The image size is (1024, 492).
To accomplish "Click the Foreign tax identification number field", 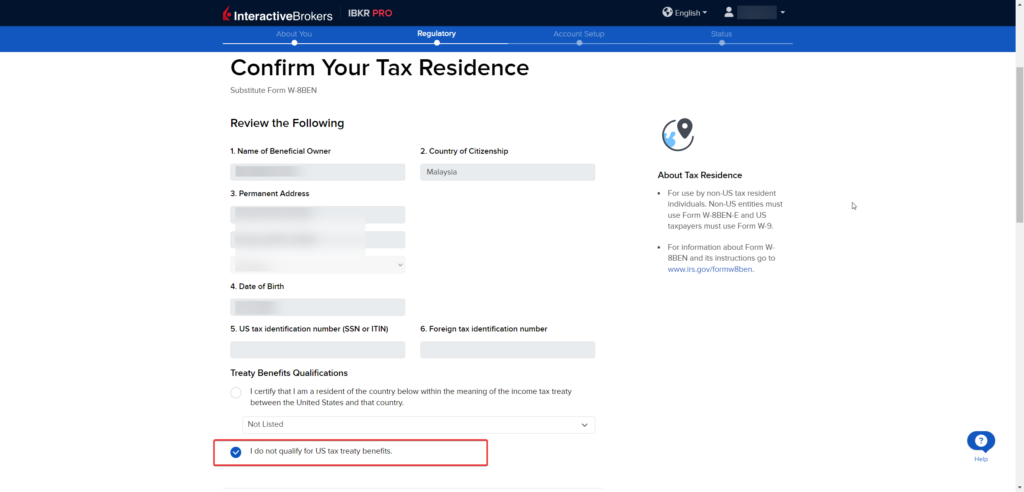I will 507,350.
